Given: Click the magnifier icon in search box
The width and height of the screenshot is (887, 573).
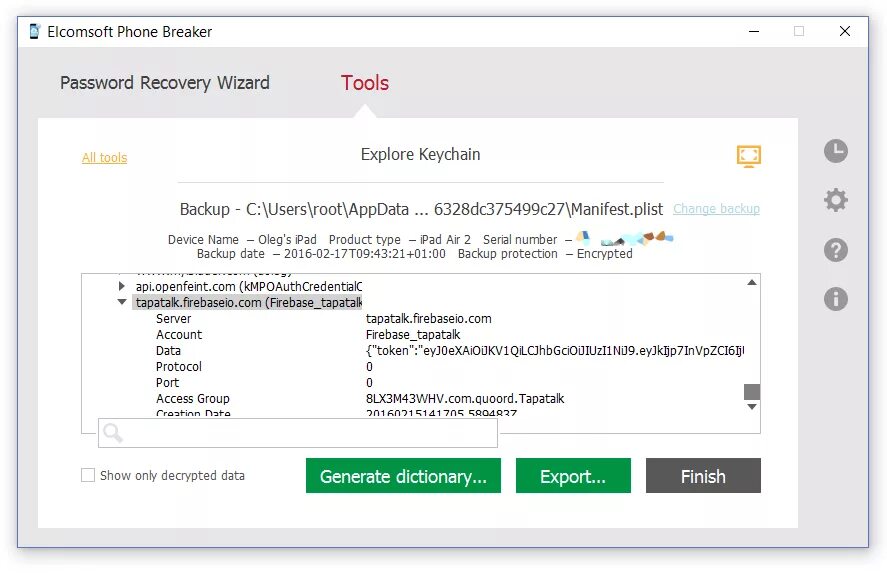Looking at the screenshot, I should [x=113, y=433].
